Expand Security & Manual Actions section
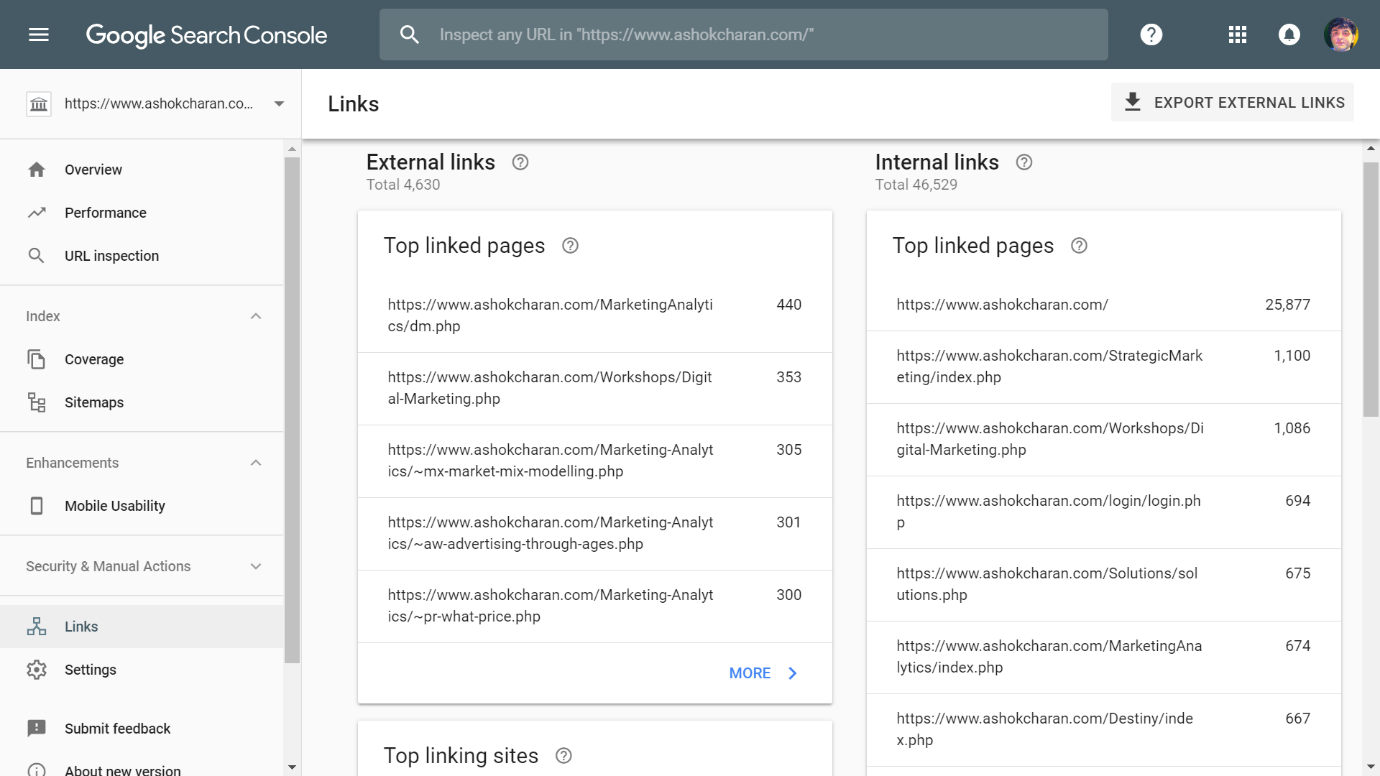The height and width of the screenshot is (776, 1380). tap(255, 566)
